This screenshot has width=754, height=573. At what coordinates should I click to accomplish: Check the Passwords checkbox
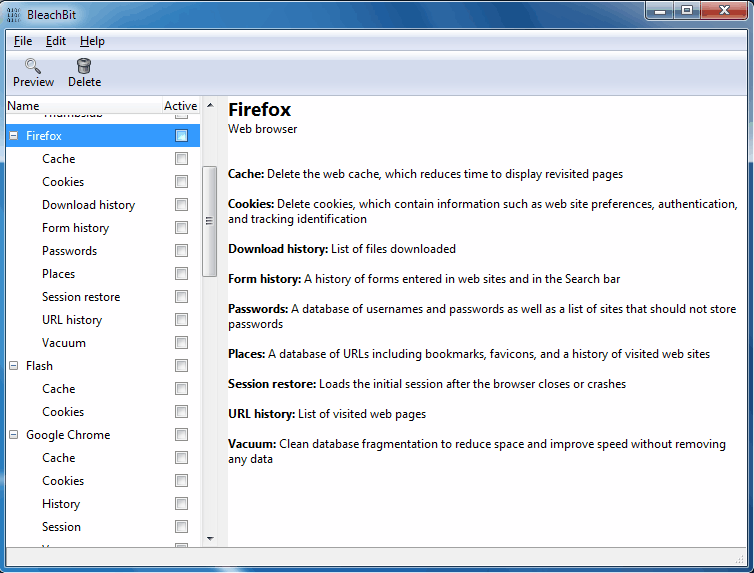click(x=181, y=250)
